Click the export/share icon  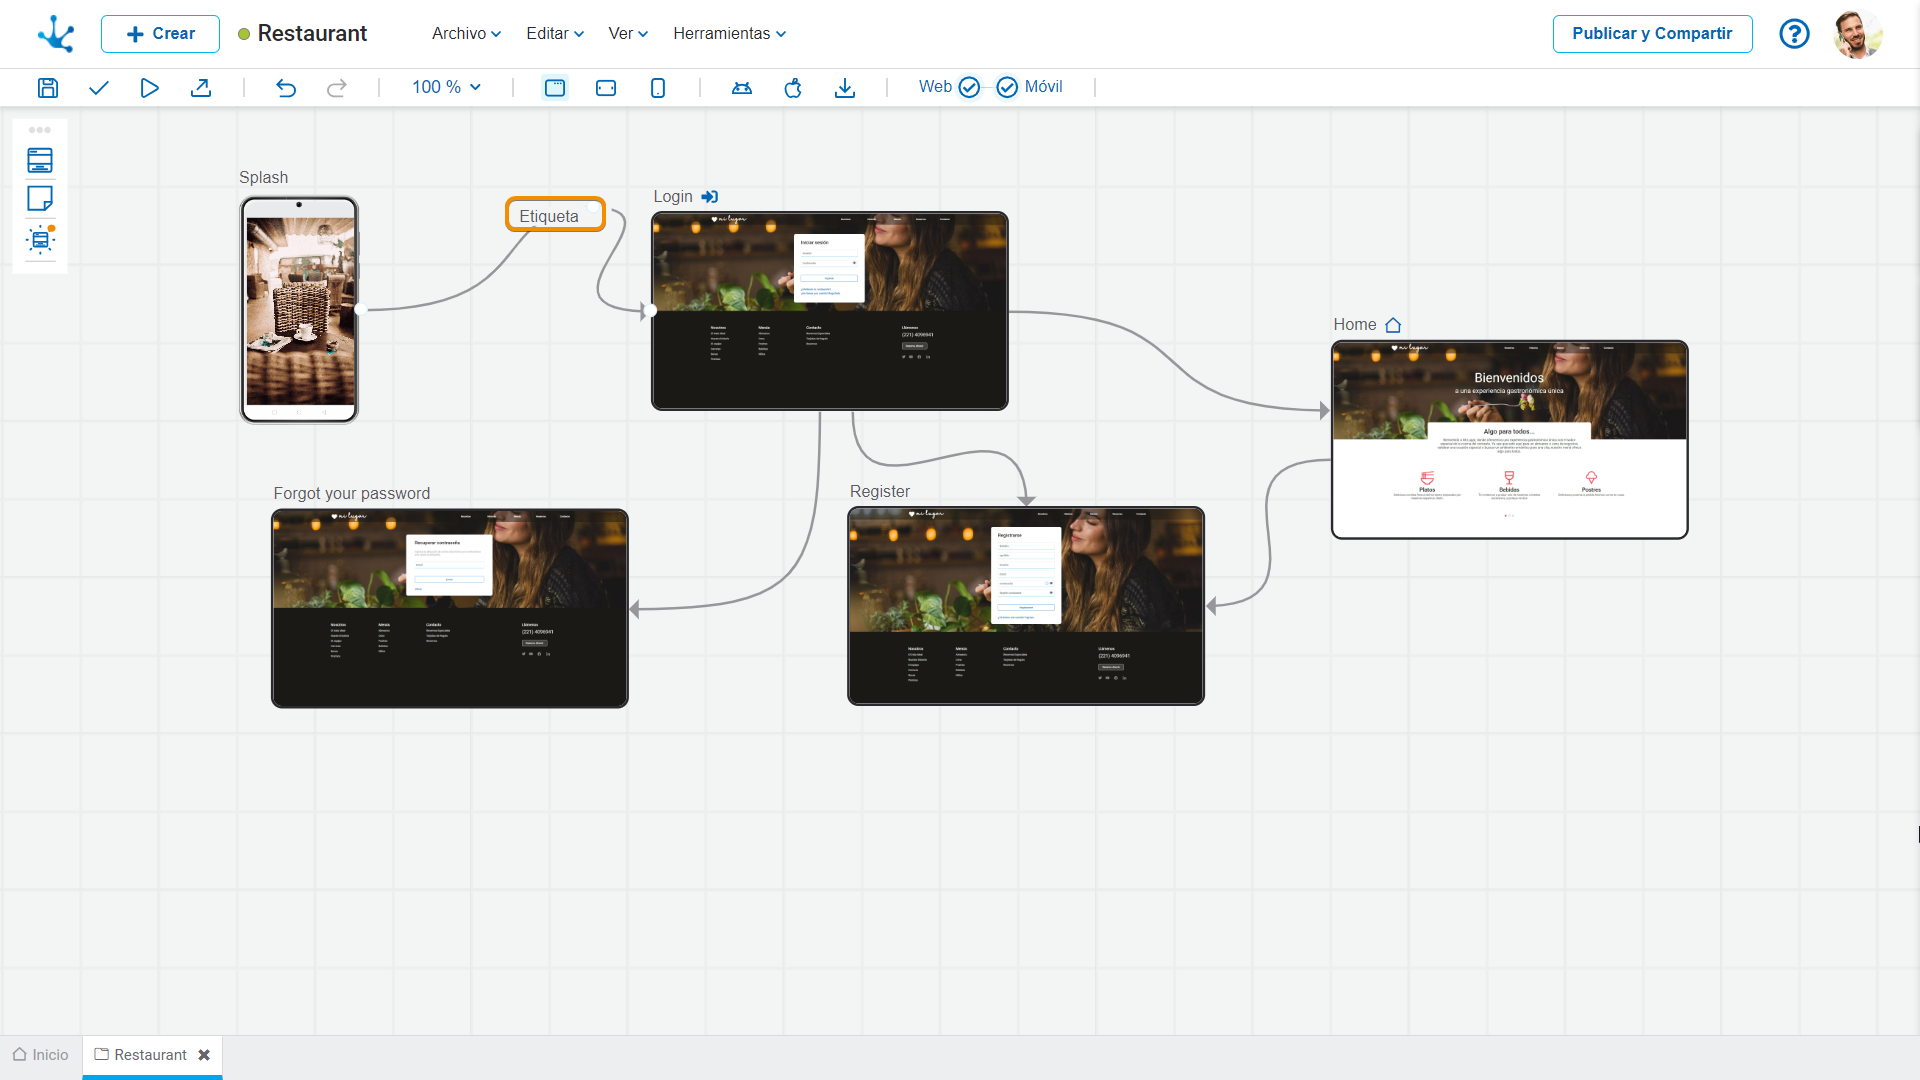coord(203,87)
